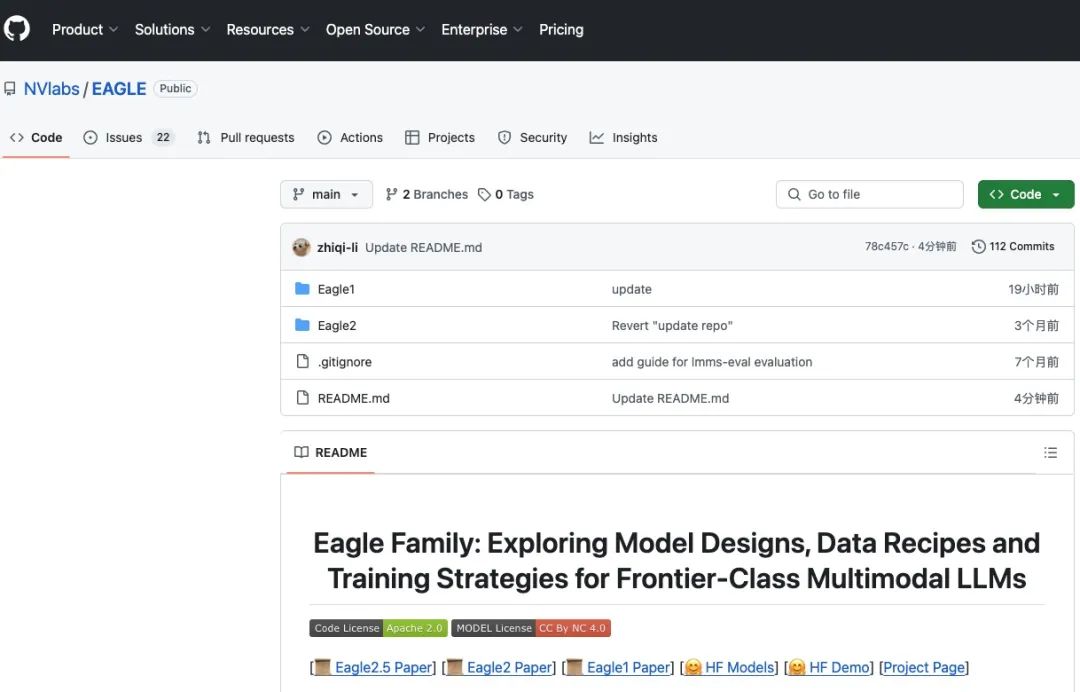This screenshot has width=1080, height=692.
Task: Click the zhiqi-li avatar image
Action: (301, 247)
